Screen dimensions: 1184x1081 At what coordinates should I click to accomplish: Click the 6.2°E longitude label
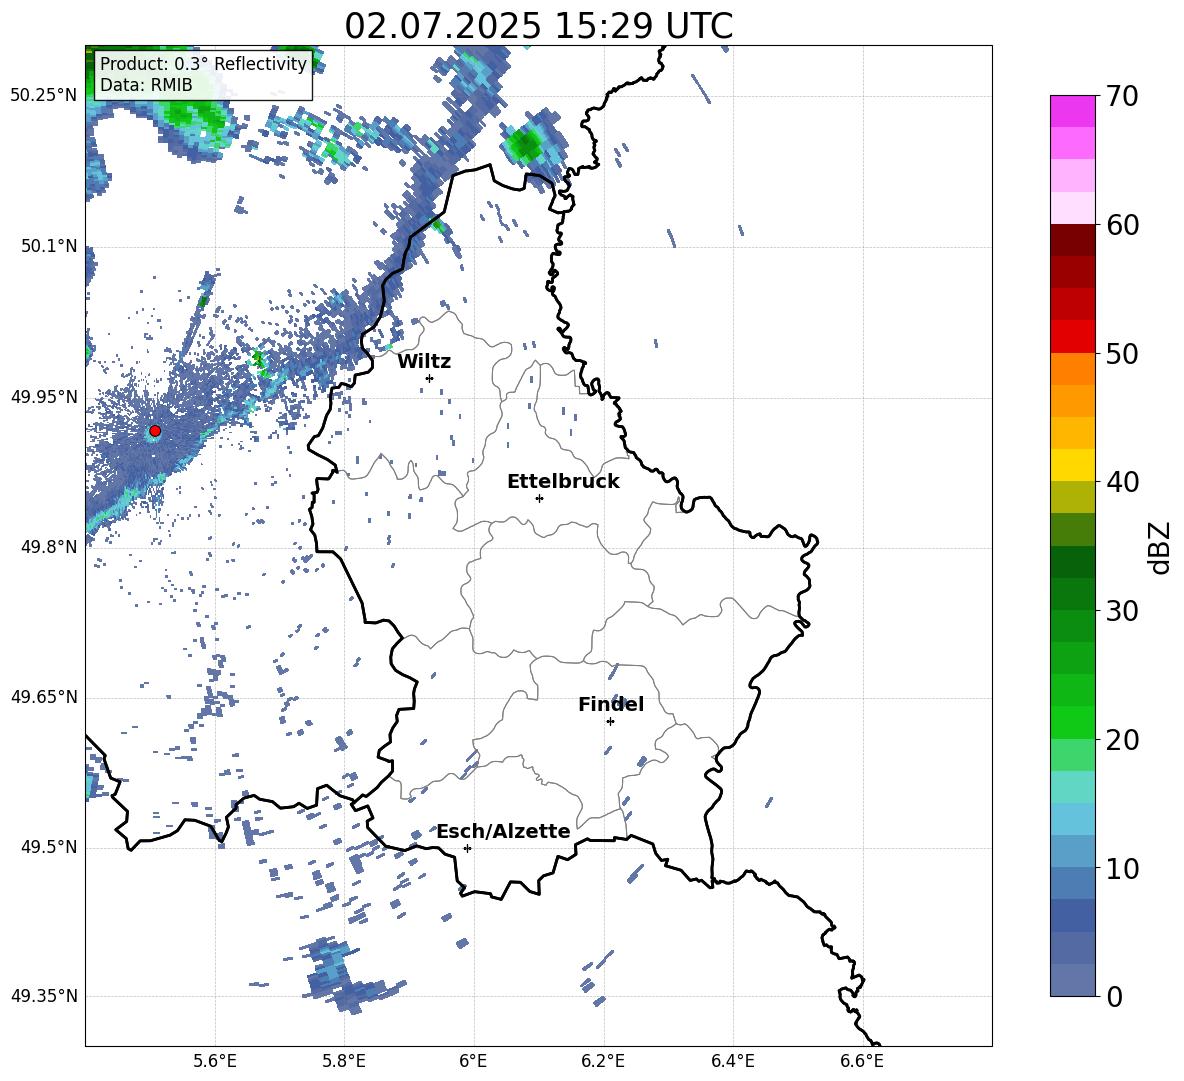[x=603, y=1061]
